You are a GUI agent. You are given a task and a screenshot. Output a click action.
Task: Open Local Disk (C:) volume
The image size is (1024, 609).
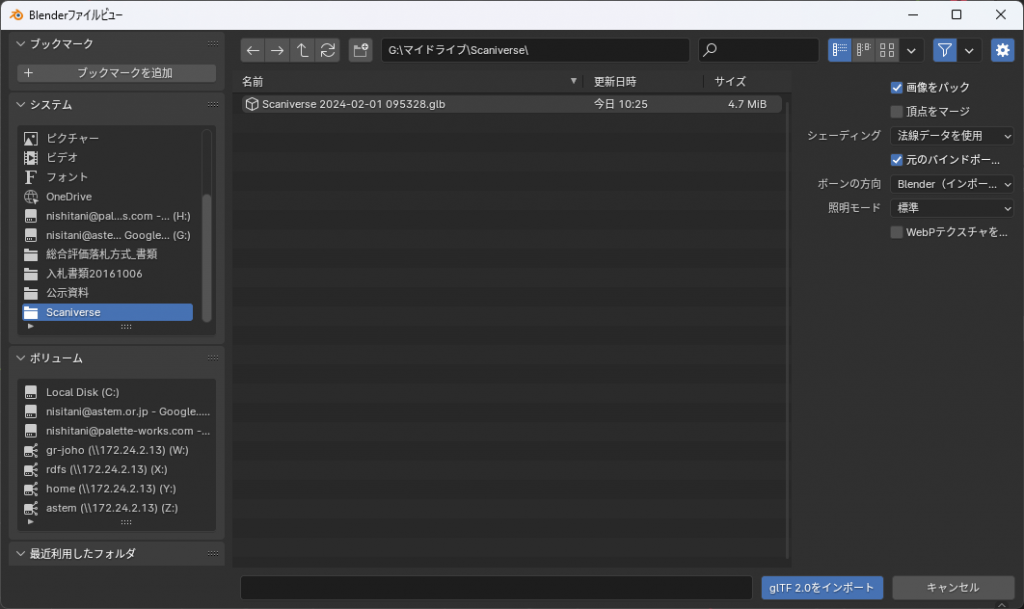pyautogui.click(x=116, y=392)
